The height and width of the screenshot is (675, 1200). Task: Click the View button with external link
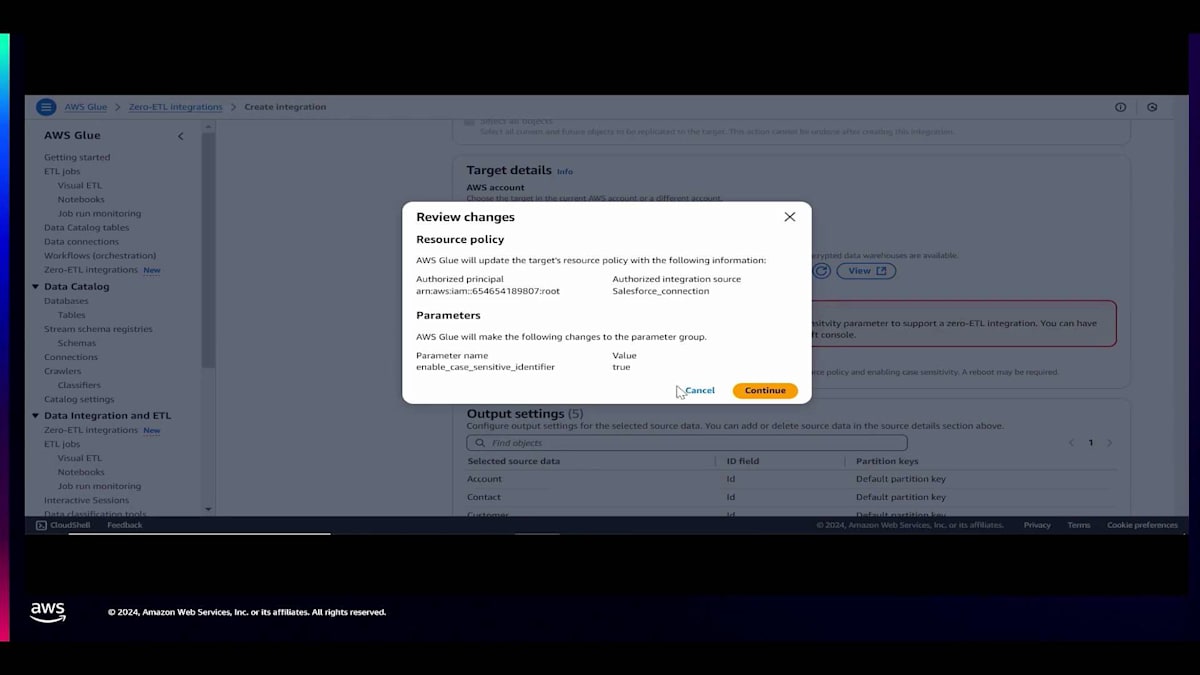click(866, 271)
